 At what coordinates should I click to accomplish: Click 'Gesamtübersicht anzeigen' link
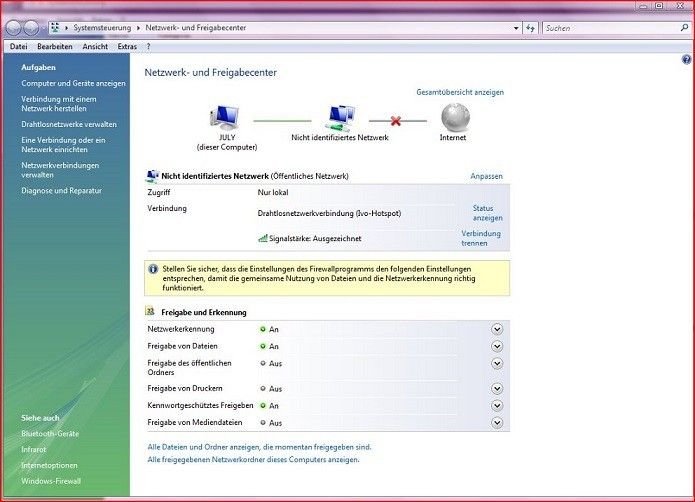click(460, 92)
